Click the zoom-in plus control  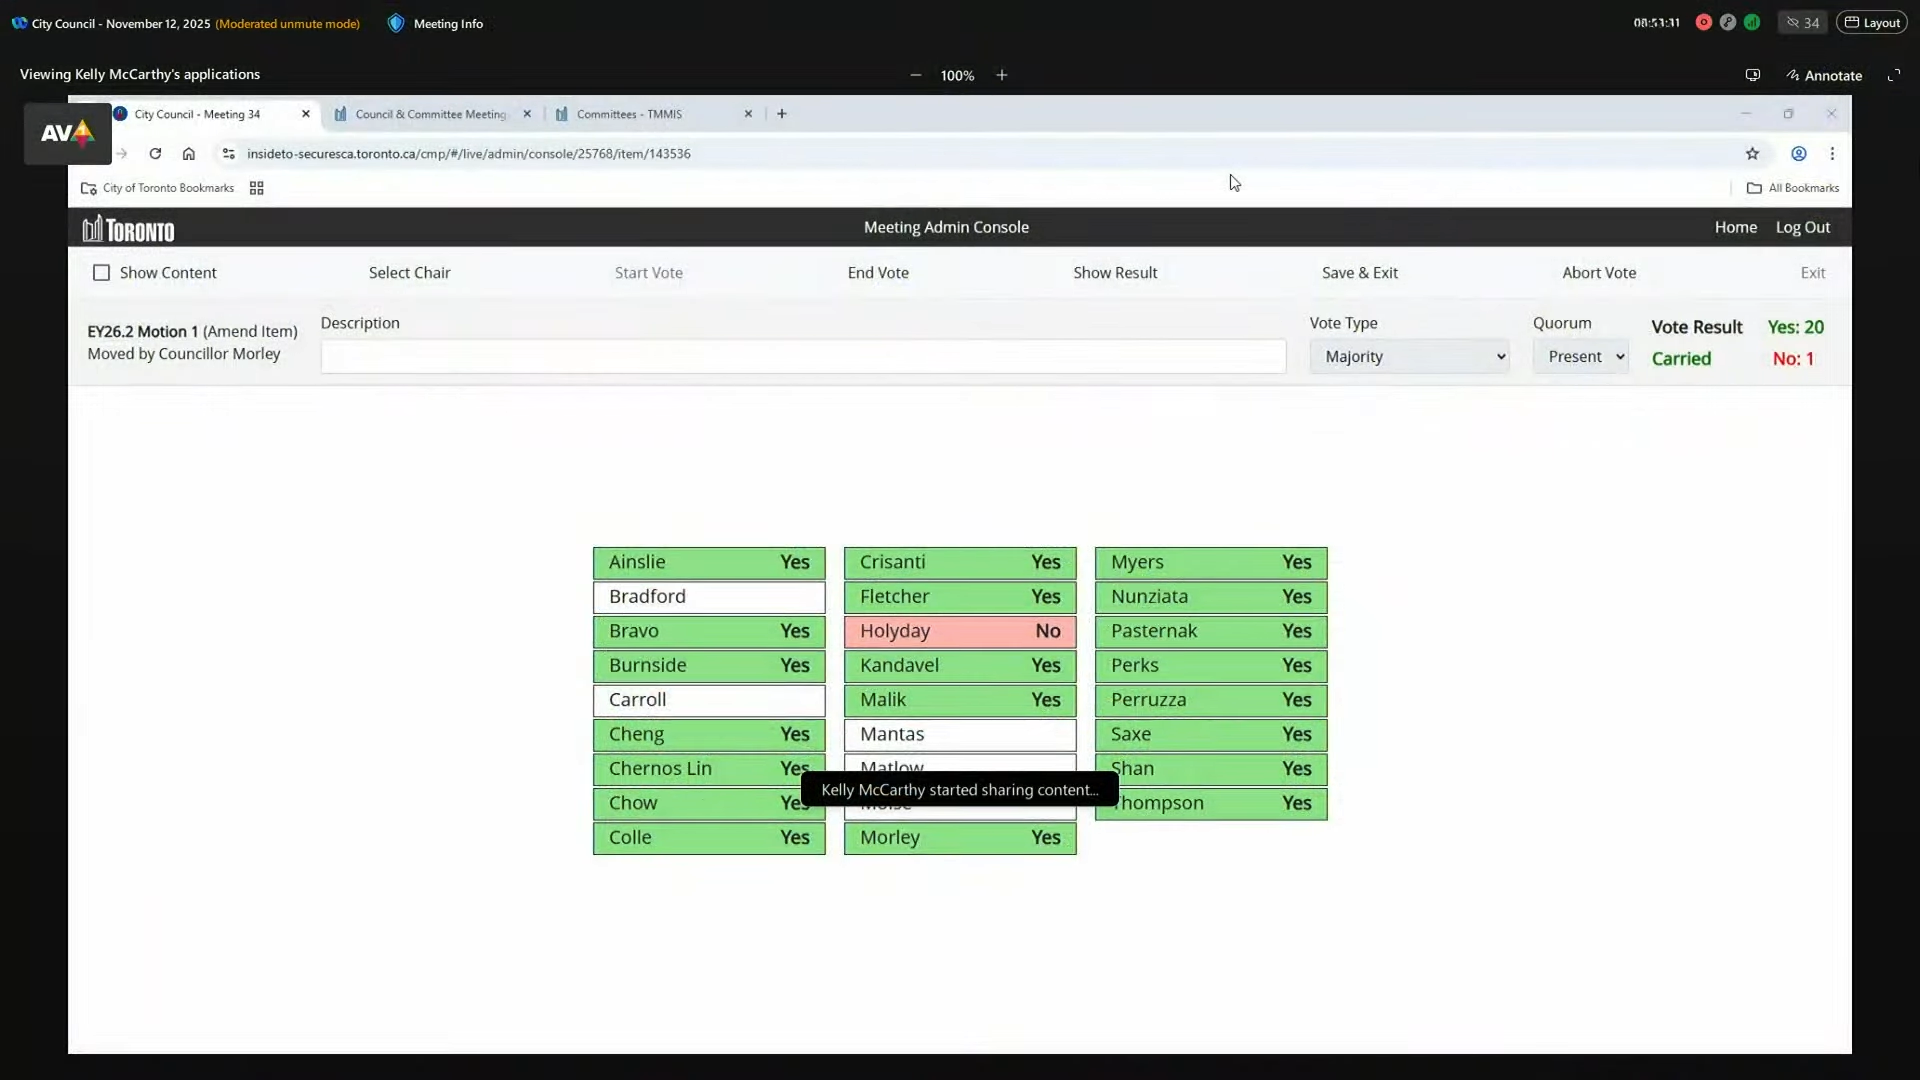[1001, 74]
